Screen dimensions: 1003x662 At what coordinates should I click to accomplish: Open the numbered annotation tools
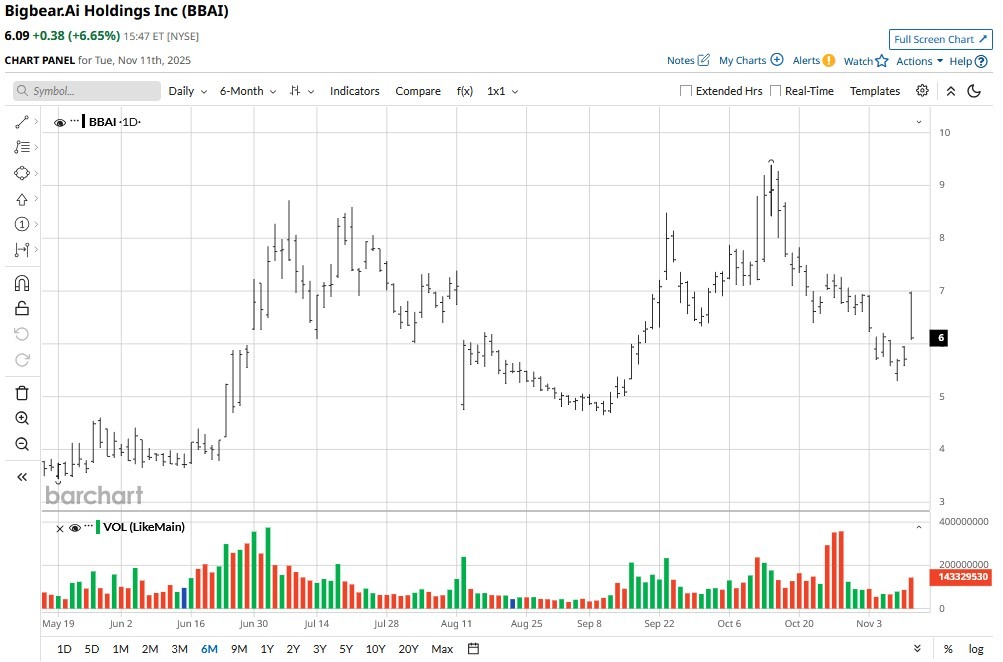coord(22,224)
